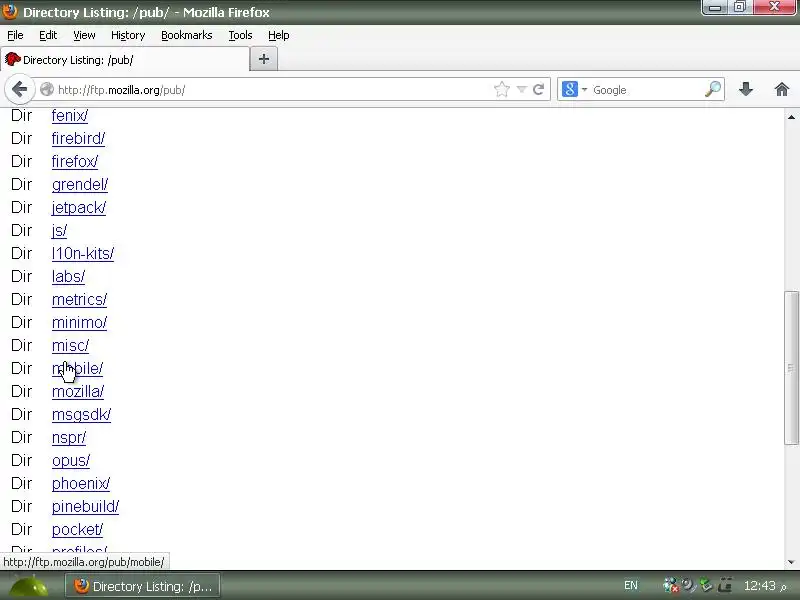Image resolution: width=800 pixels, height=600 pixels.
Task: Open the msgsdk/ directory link
Action: pos(81,415)
